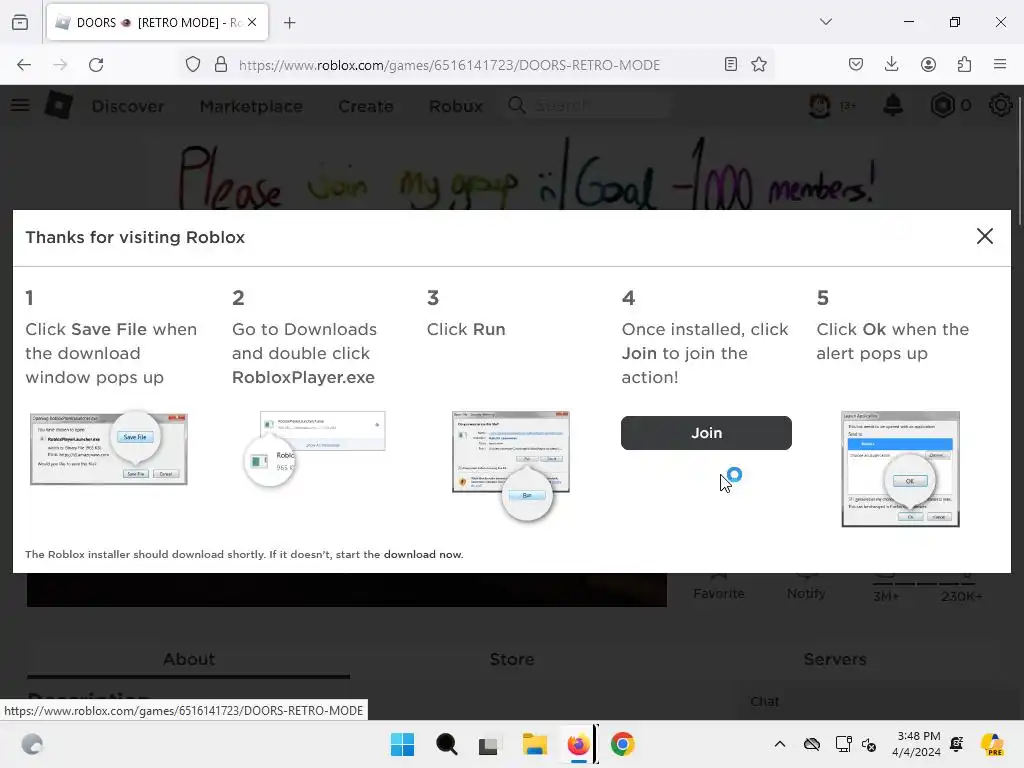
Task: Open Google Chrome from taskbar
Action: click(622, 744)
